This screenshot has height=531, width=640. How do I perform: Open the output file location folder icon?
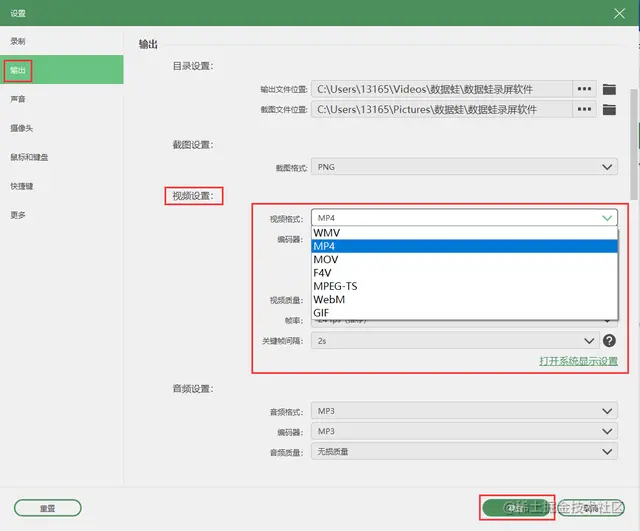coord(609,89)
